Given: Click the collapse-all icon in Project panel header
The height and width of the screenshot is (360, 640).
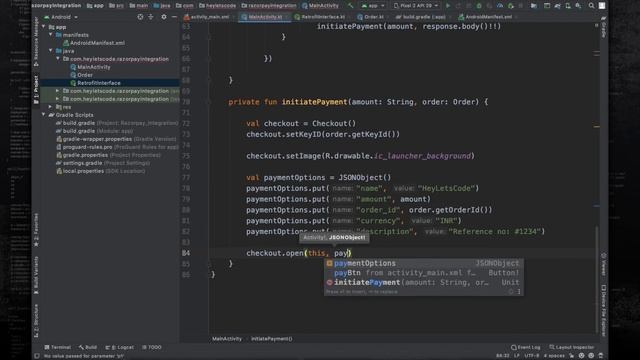Looking at the screenshot, I should coord(151,17).
